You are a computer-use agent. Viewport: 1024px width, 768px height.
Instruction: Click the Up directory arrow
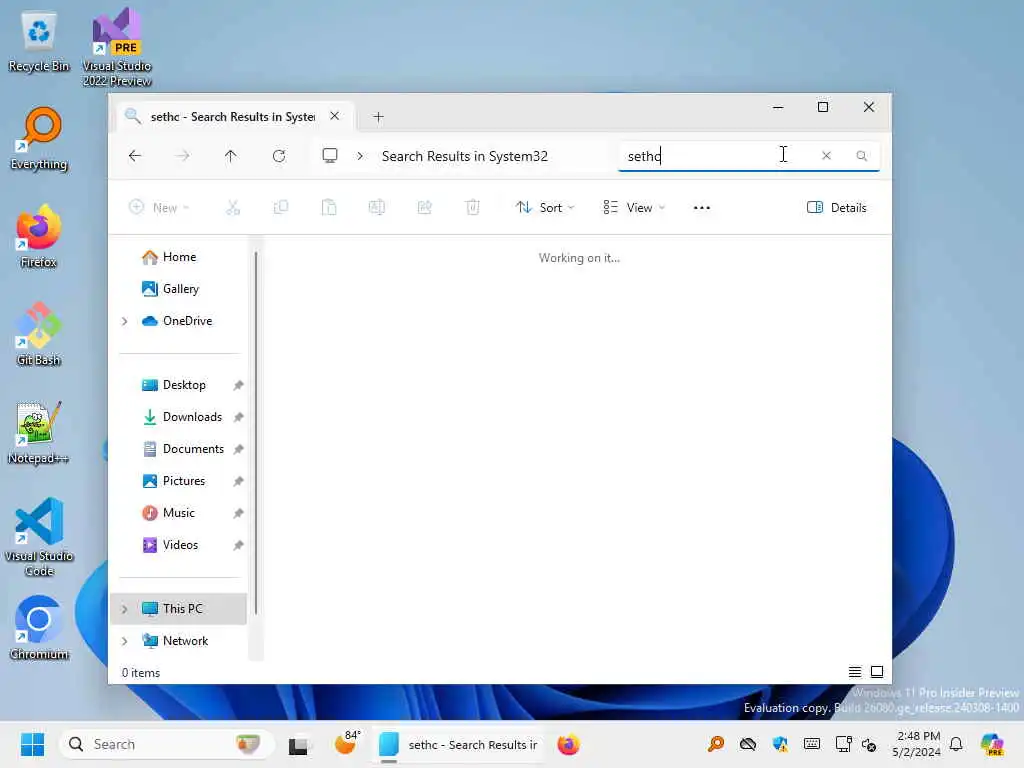231,156
